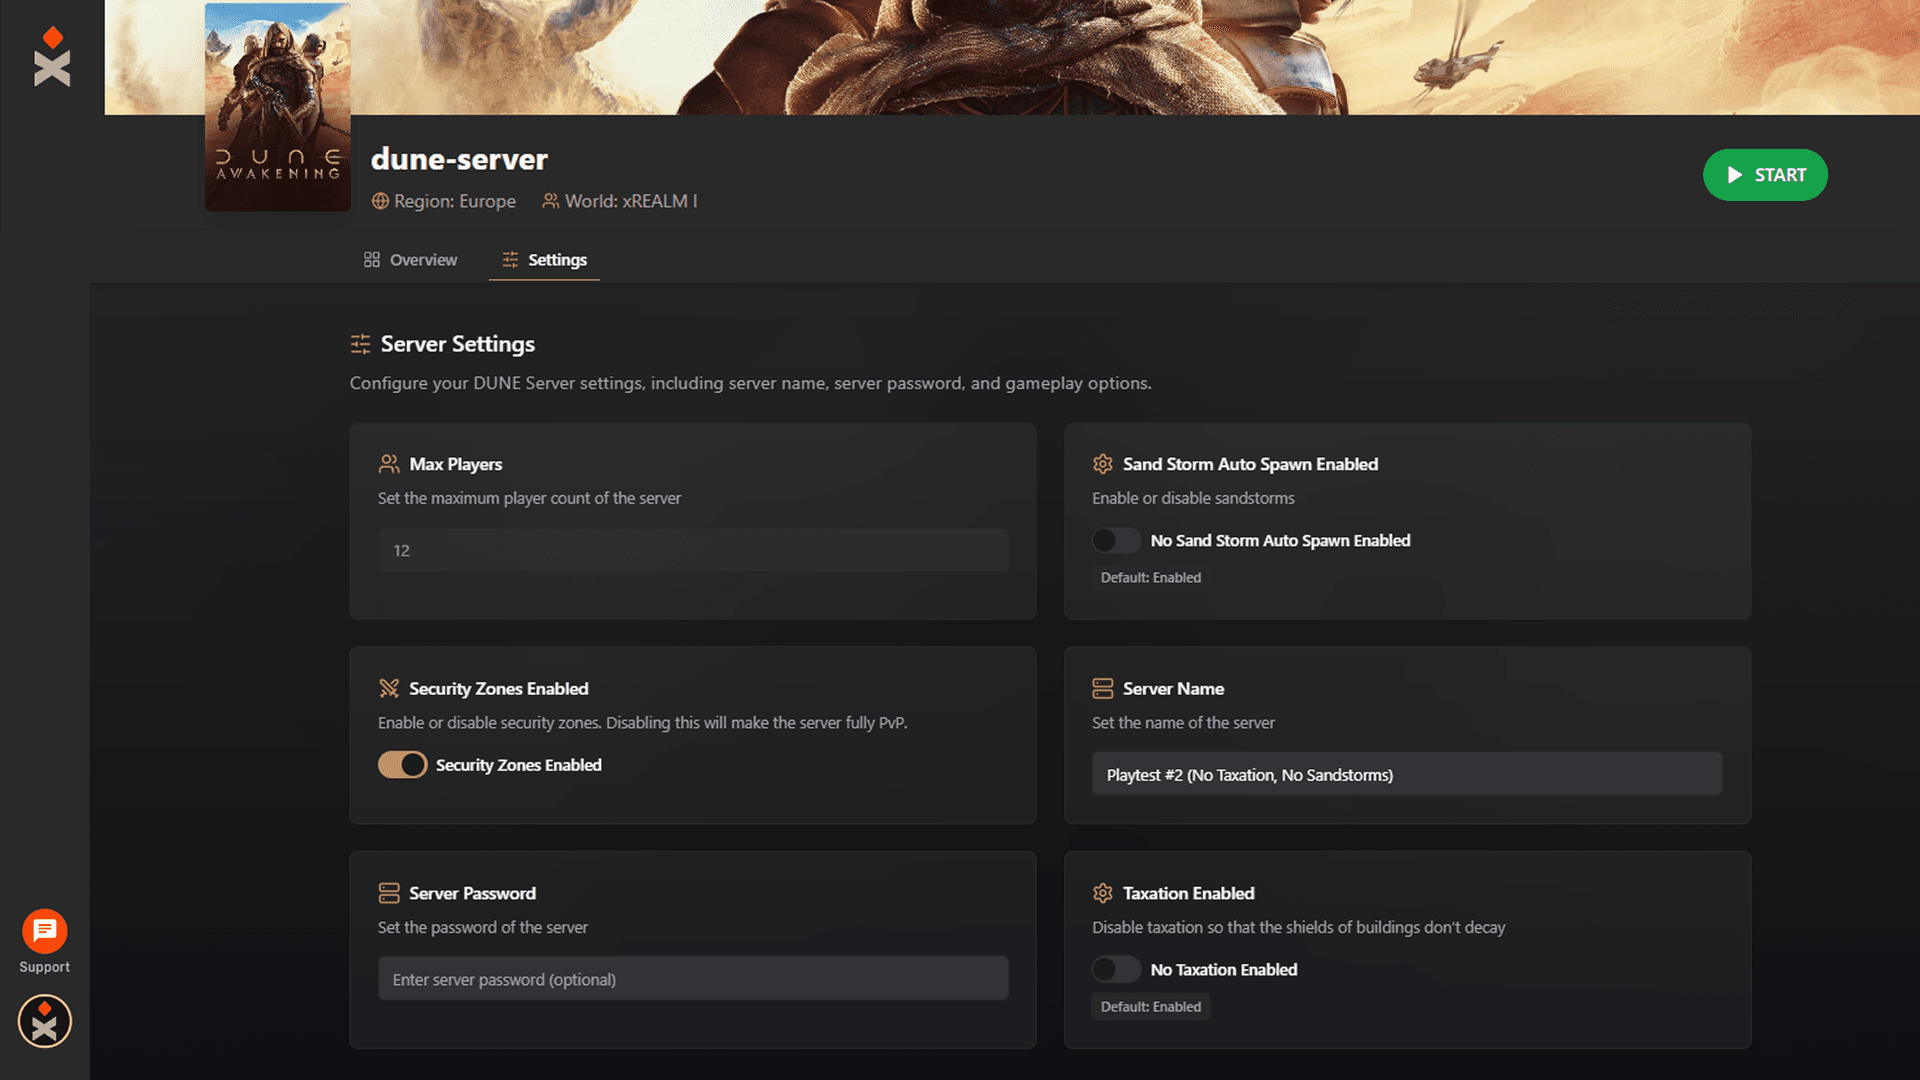Click the Taxation Enabled gear icon
The image size is (1920, 1080).
[1103, 893]
